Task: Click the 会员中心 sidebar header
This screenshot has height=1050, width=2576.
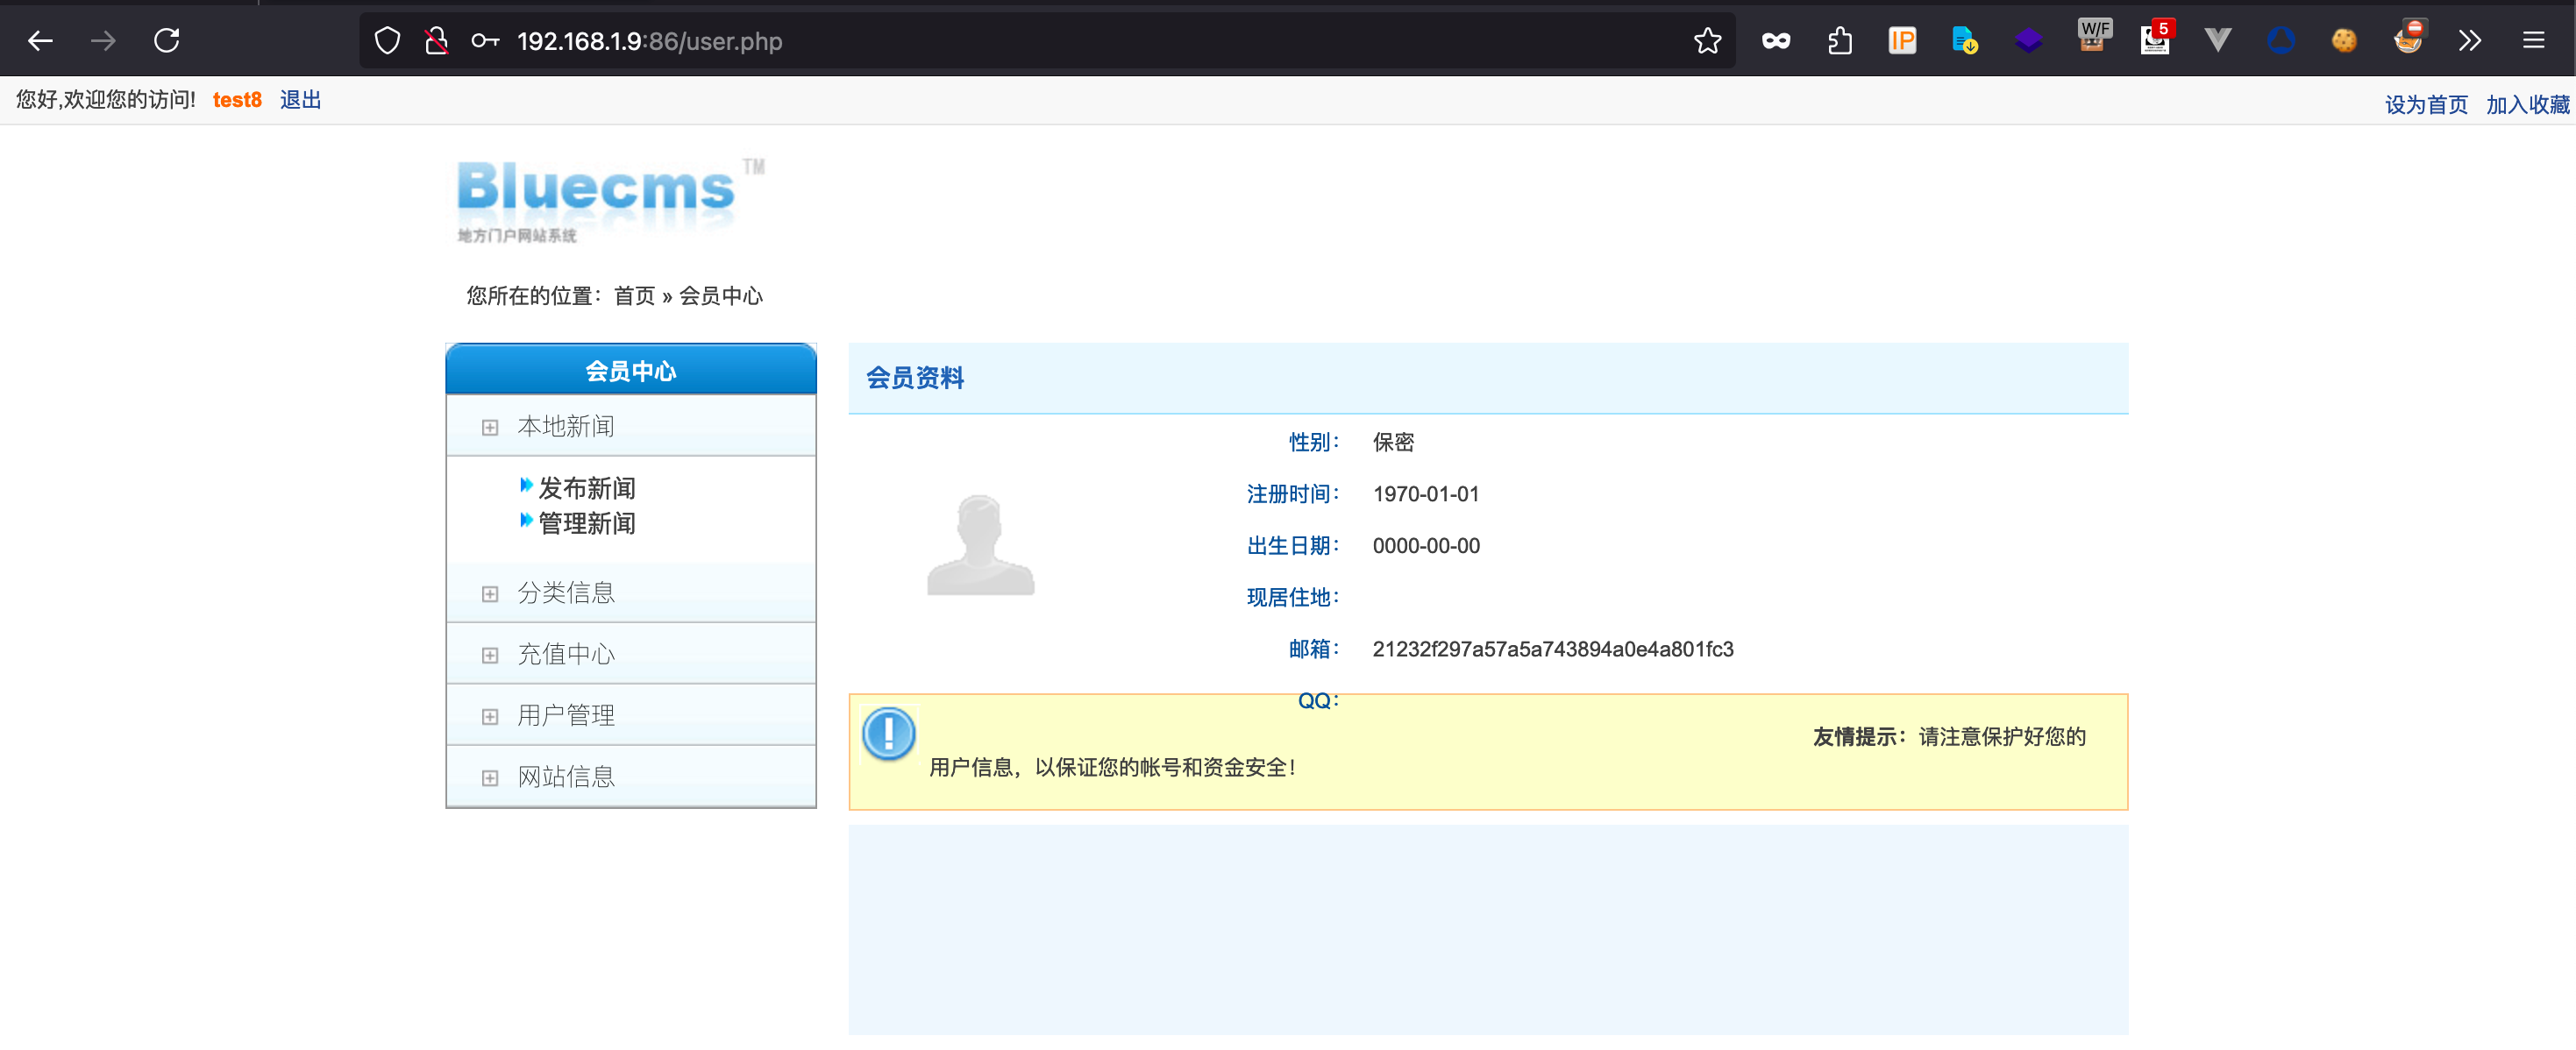Action: [x=631, y=370]
